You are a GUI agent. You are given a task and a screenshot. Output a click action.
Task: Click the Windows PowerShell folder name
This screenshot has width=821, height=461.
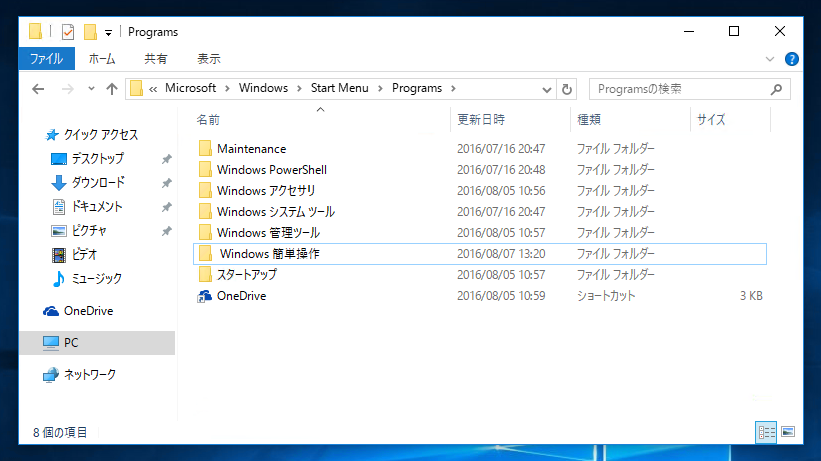pyautogui.click(x=272, y=170)
